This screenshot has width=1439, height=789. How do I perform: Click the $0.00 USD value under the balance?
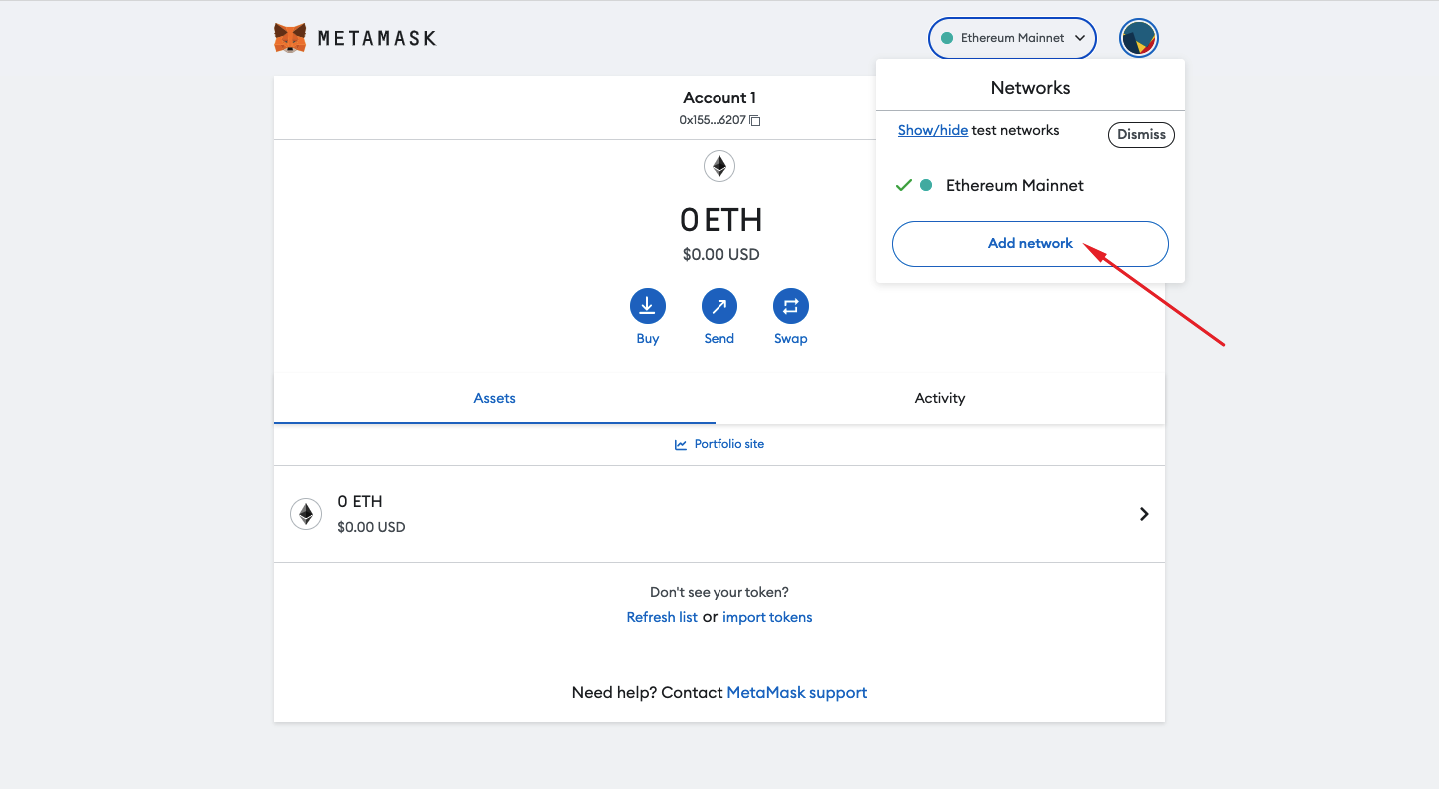[x=721, y=254]
